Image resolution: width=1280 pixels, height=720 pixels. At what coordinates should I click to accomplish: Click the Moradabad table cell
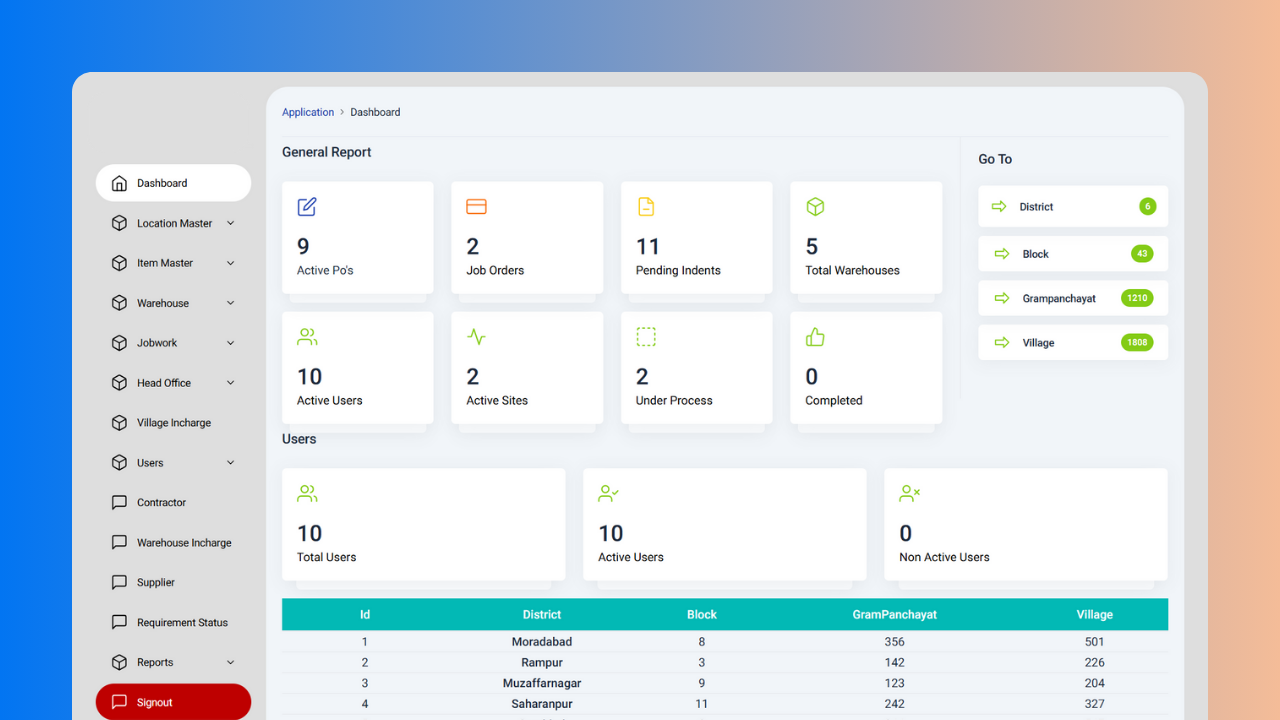pyautogui.click(x=542, y=642)
